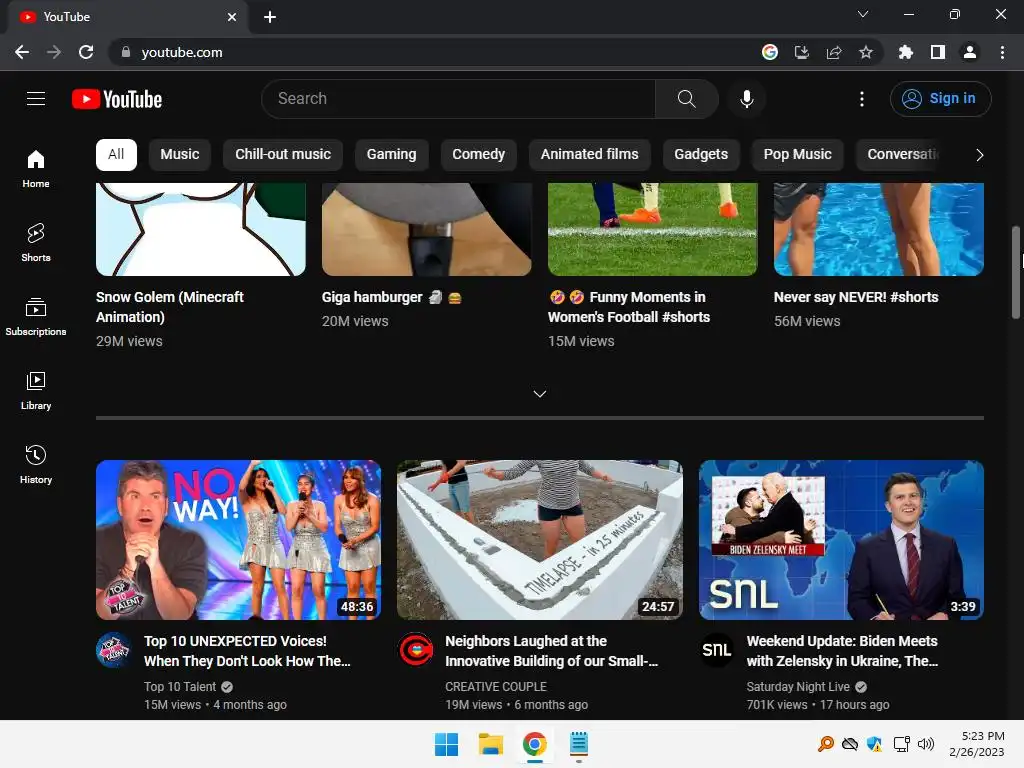
Task: Select the Gaming chip
Action: click(391, 155)
